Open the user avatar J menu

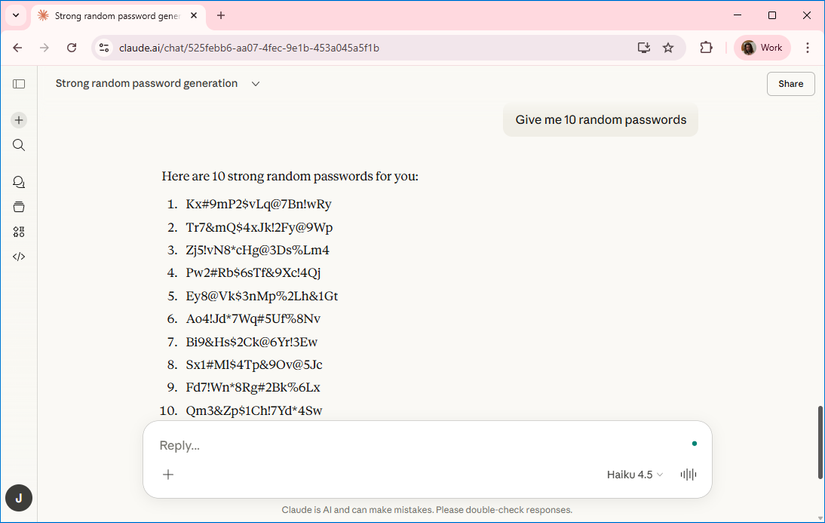pos(19,497)
